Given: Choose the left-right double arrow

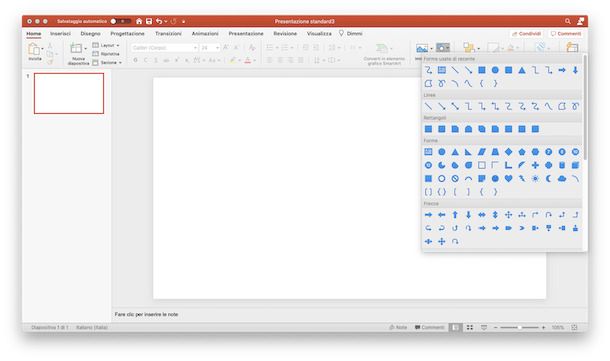Looking at the screenshot, I should pyautogui.click(x=482, y=215).
